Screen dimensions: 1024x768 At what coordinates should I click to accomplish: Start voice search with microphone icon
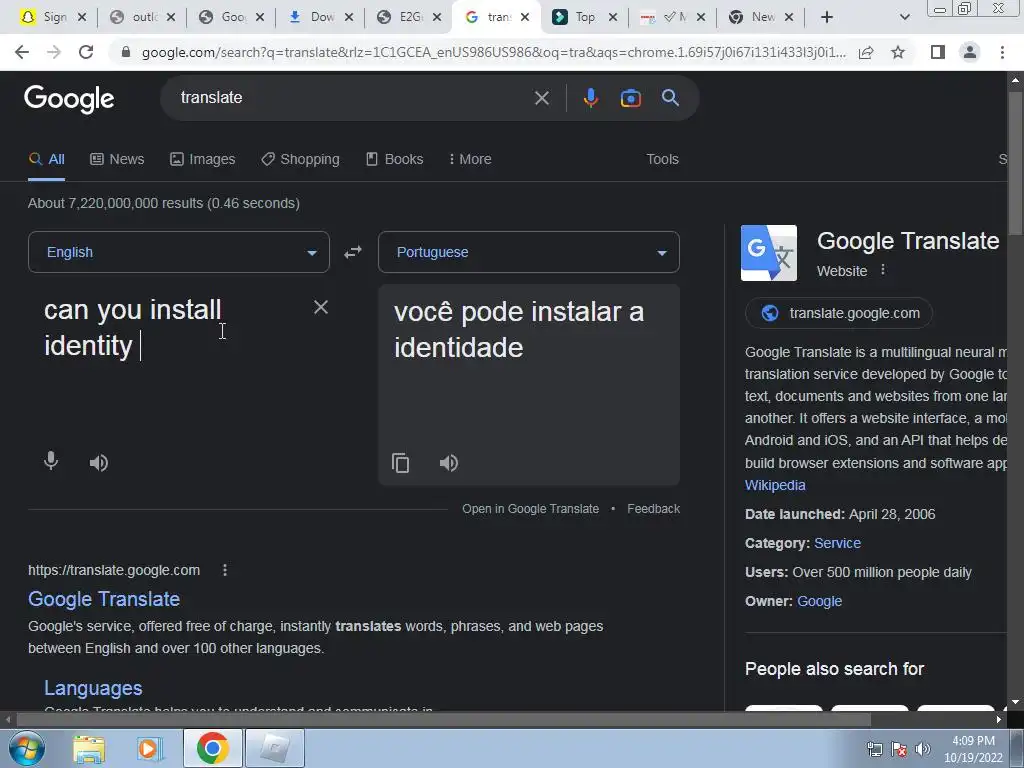(590, 98)
